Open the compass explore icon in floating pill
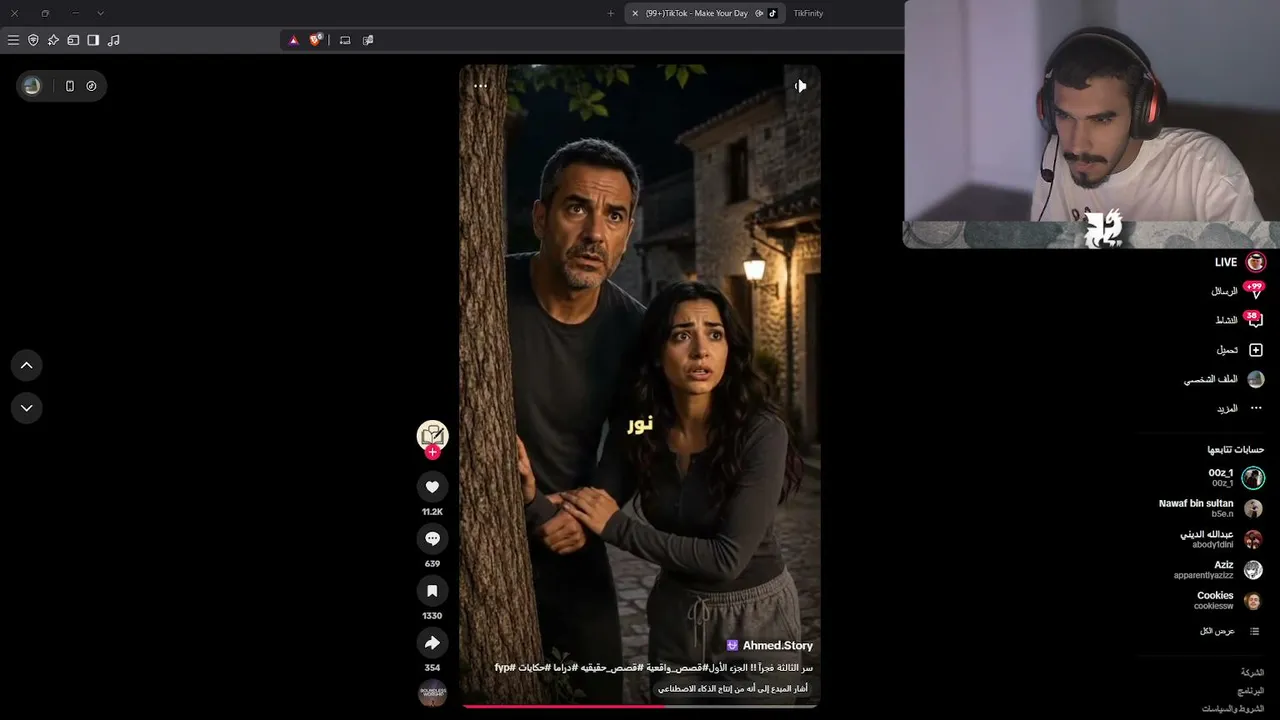This screenshot has width=1280, height=720. coord(91,86)
